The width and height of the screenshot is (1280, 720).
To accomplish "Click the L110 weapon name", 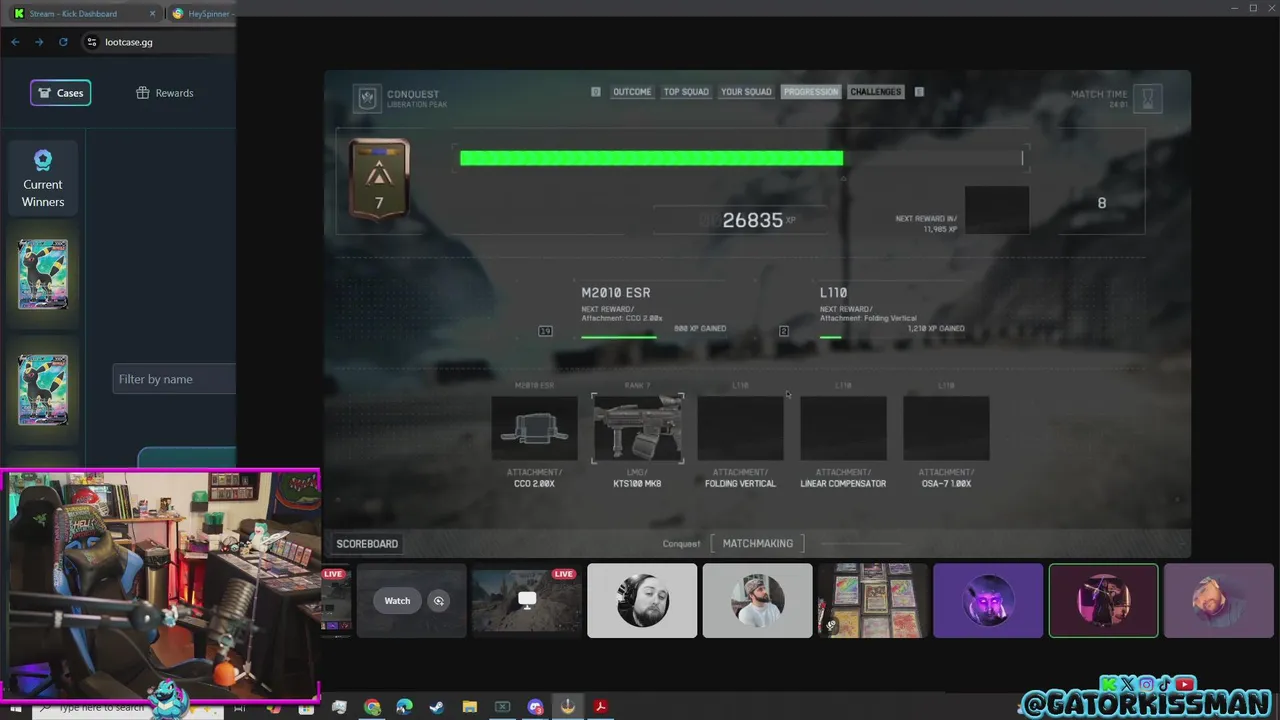I will pos(833,293).
